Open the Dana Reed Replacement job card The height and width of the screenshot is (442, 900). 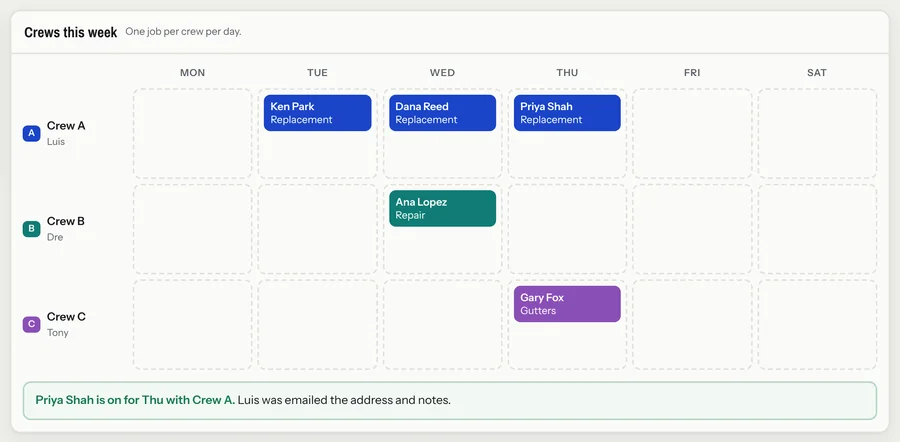pos(443,113)
